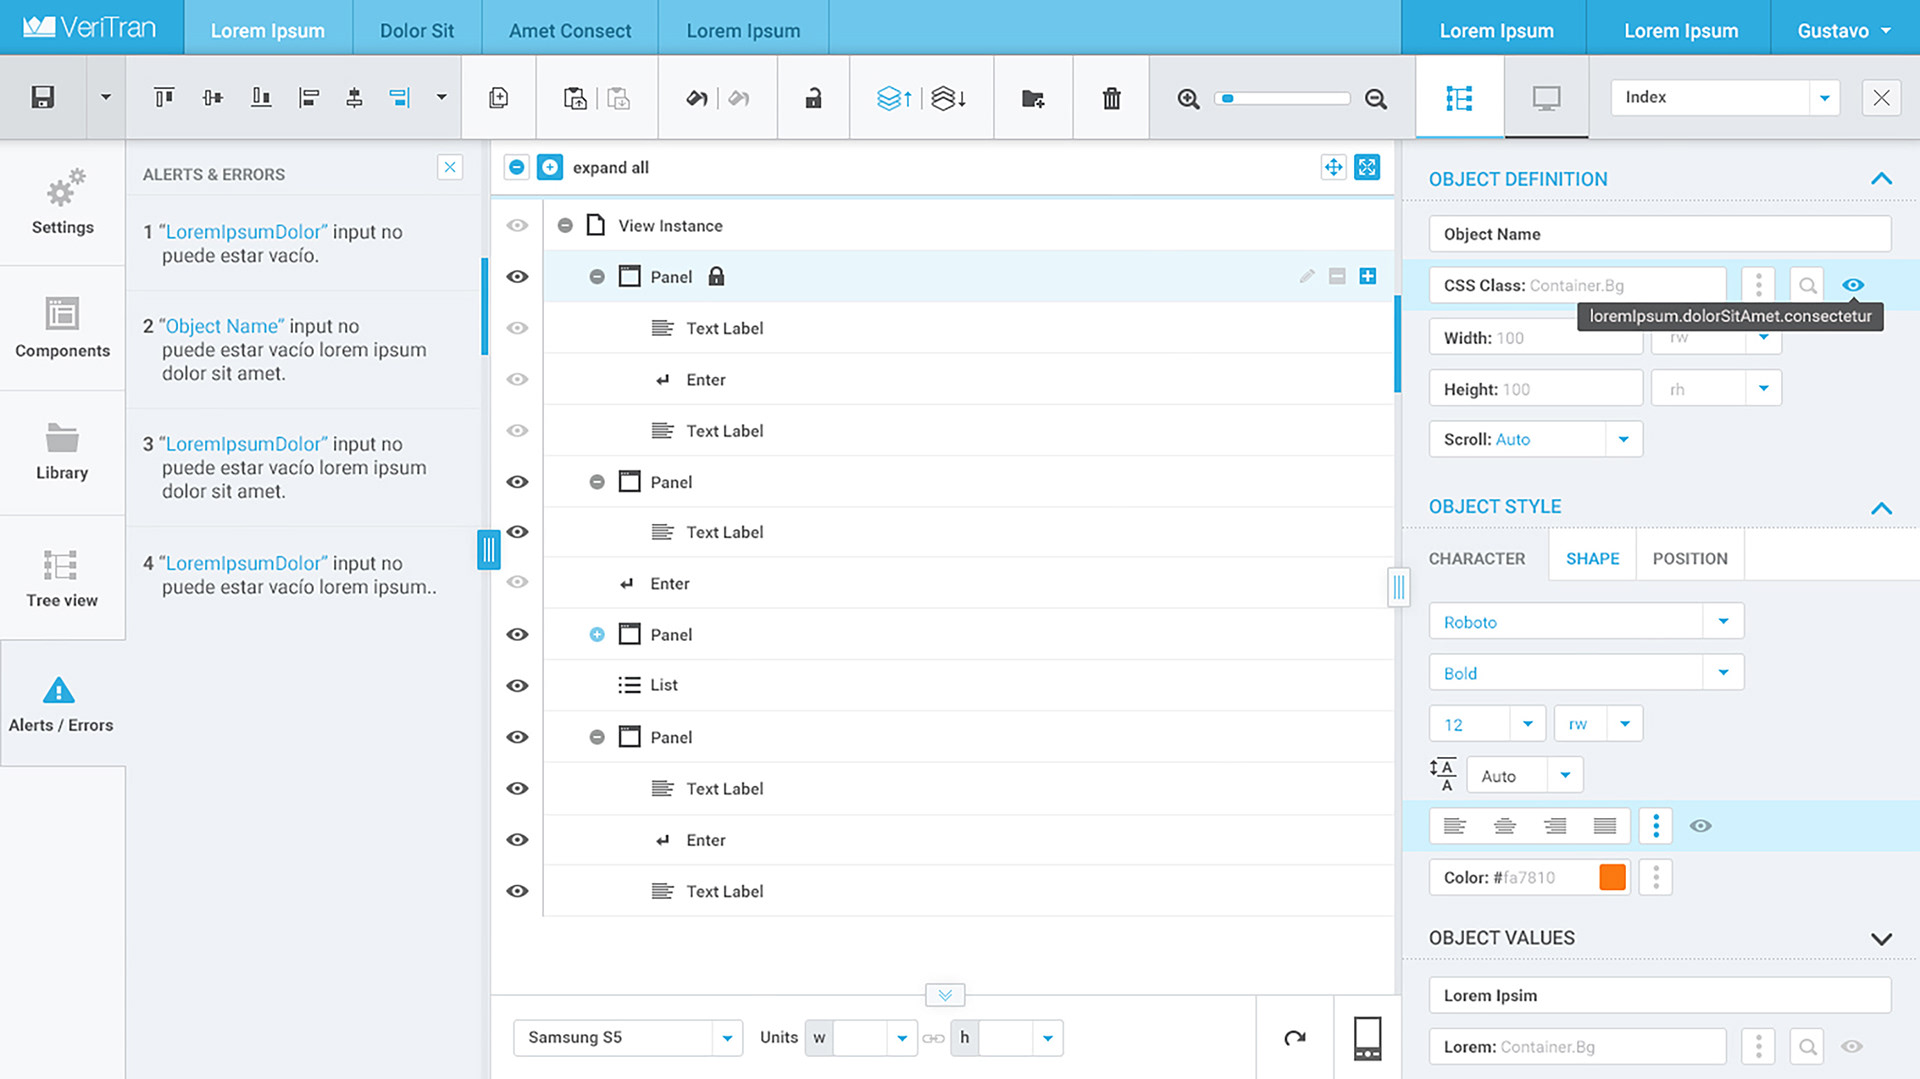Toggle visibility of the List row
1920x1079 pixels.
pyautogui.click(x=517, y=685)
